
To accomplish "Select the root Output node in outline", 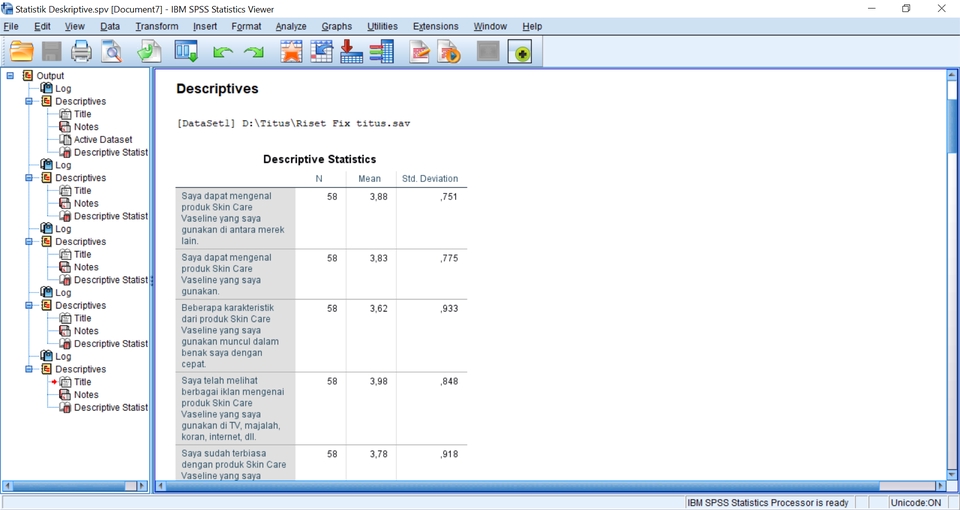I will [x=50, y=76].
